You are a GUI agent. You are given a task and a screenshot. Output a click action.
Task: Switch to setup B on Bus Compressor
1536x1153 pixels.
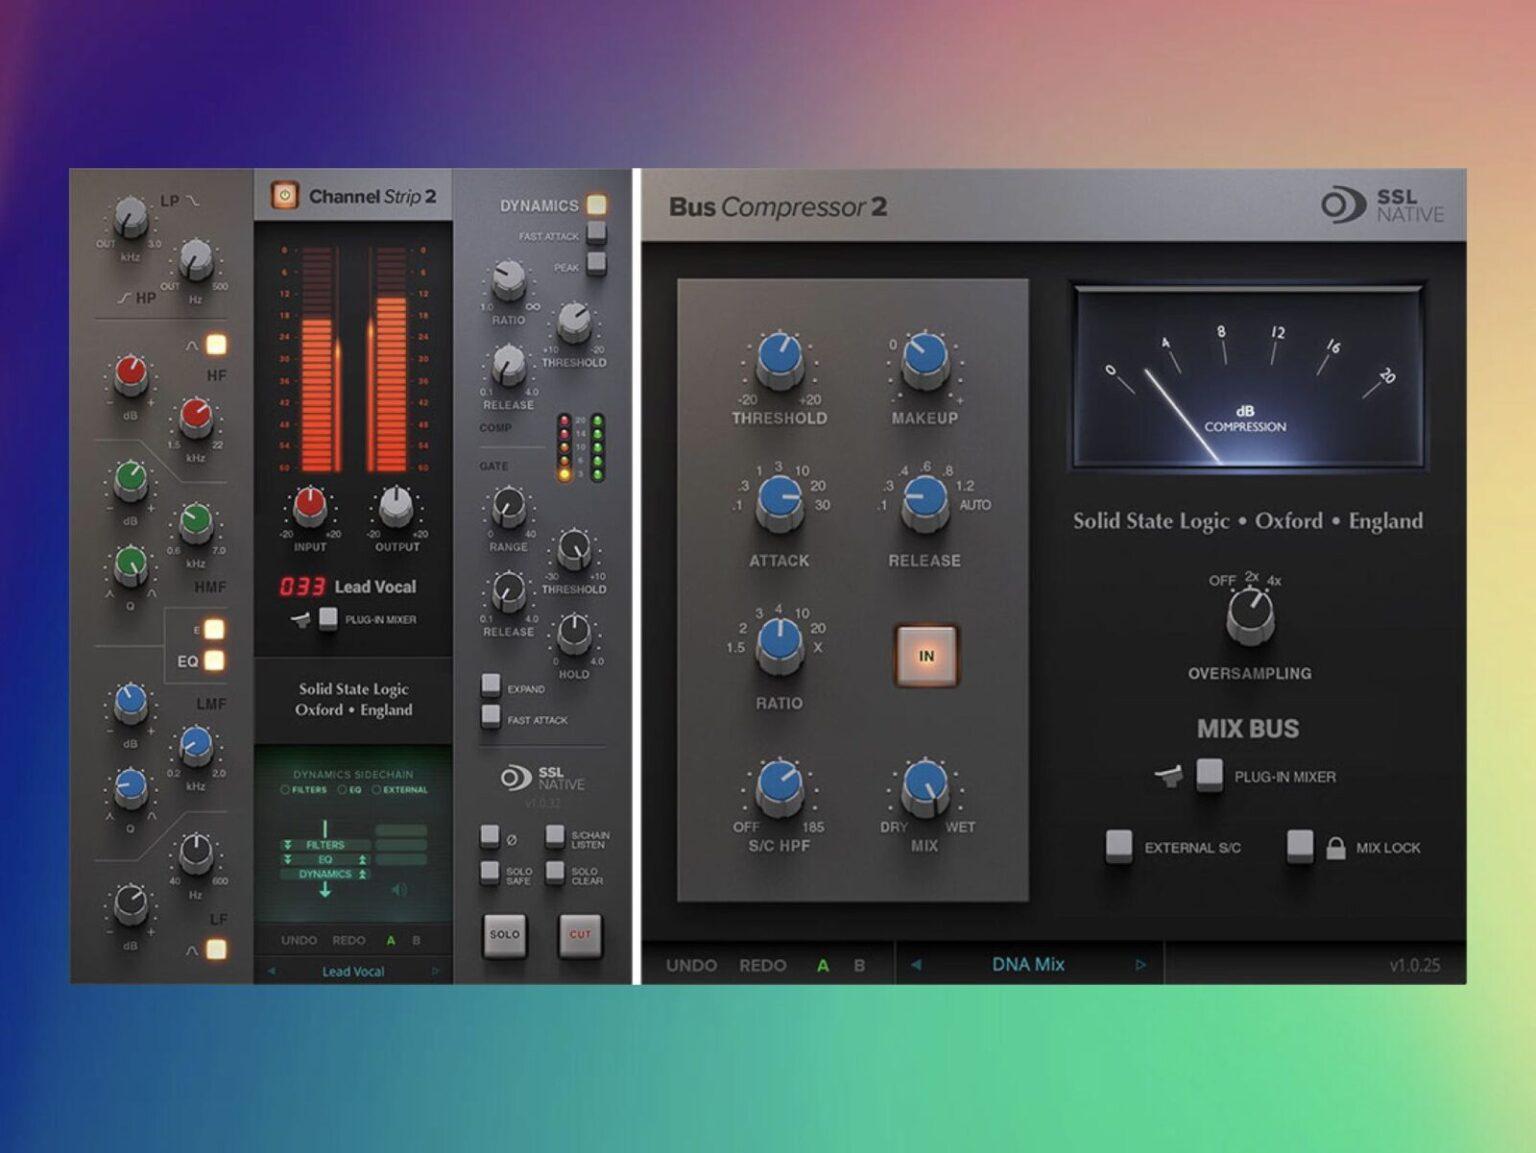(857, 964)
